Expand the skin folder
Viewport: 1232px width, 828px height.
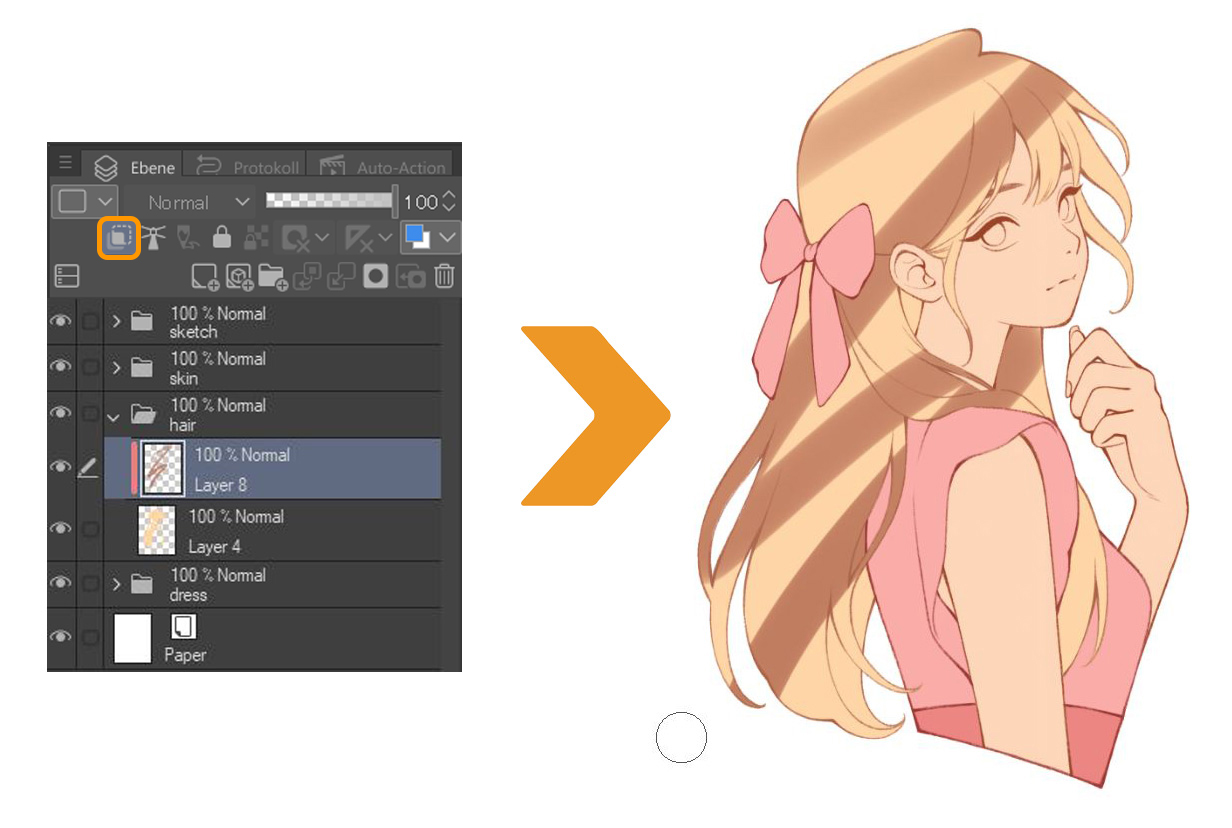pos(117,367)
